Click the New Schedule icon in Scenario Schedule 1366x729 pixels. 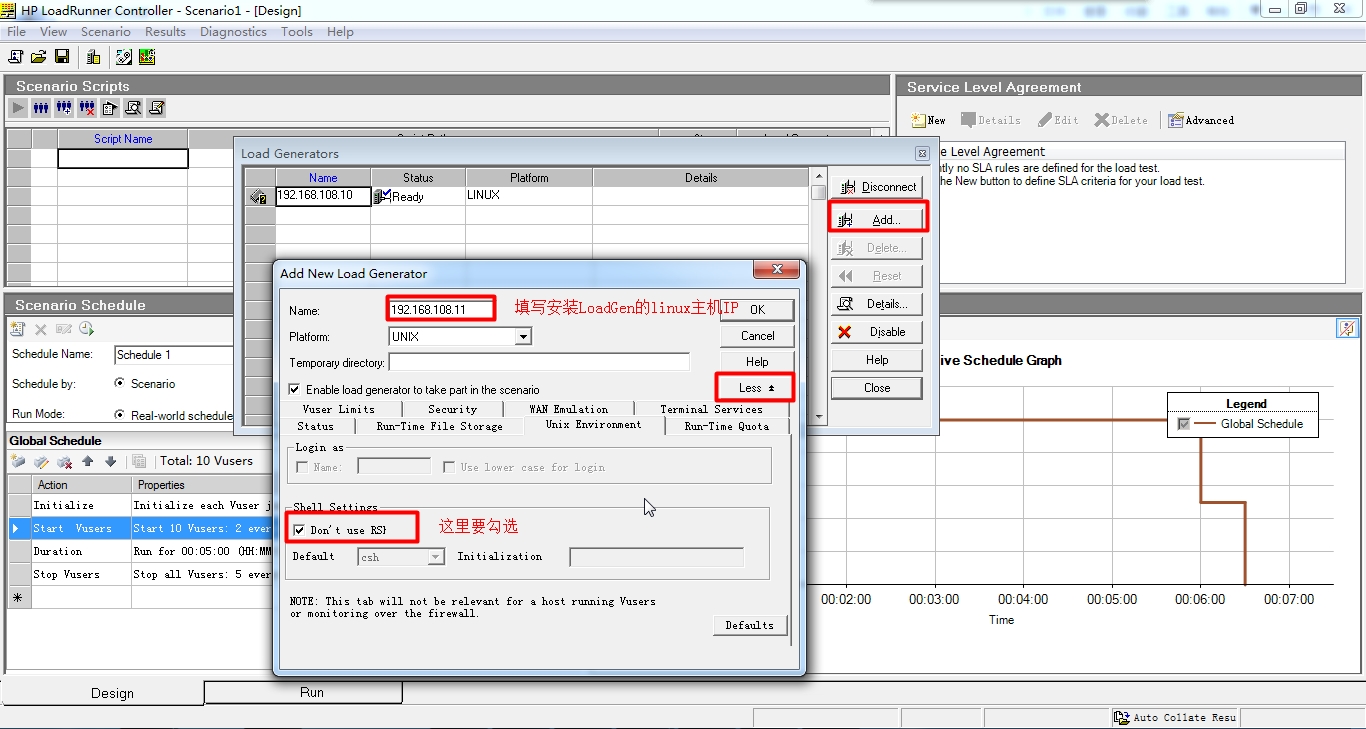17,329
